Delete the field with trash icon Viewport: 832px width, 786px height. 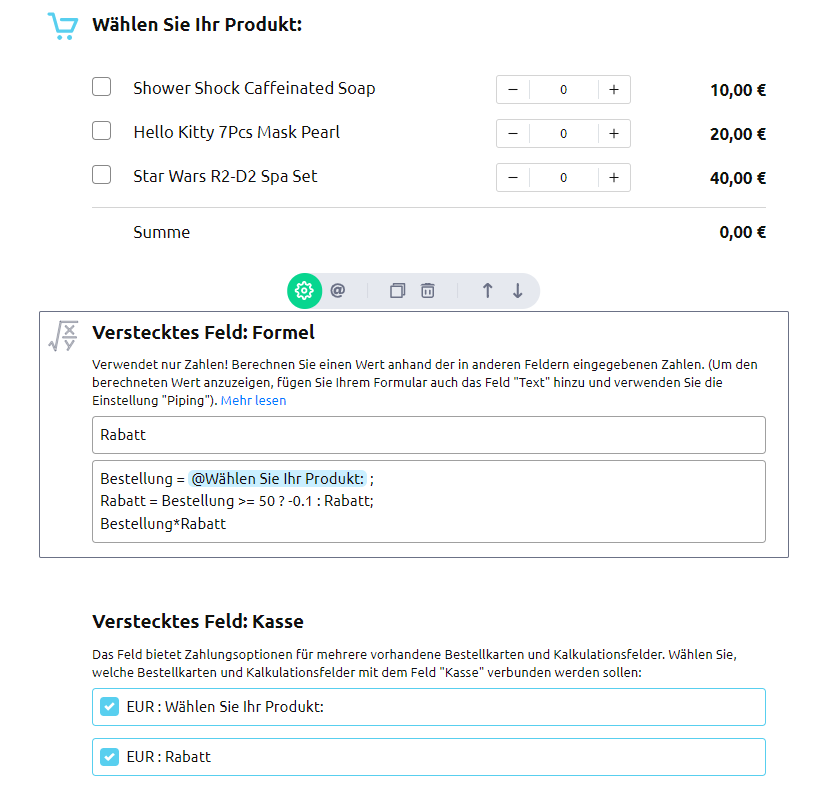pyautogui.click(x=428, y=291)
